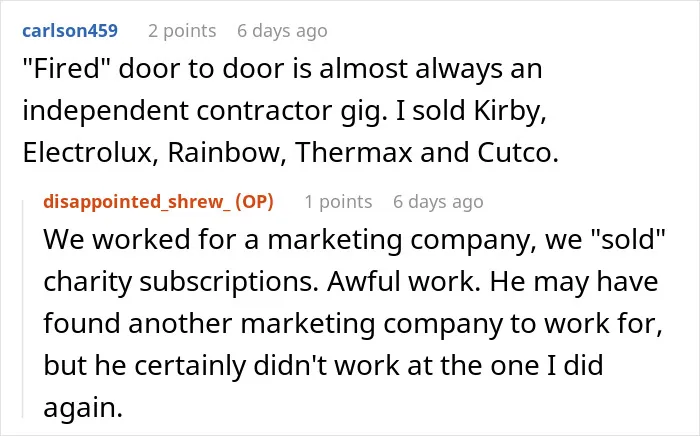Viewport: 700px width, 436px height.
Task: Open disappointed_shrew_ user profile link
Action: click(138, 202)
